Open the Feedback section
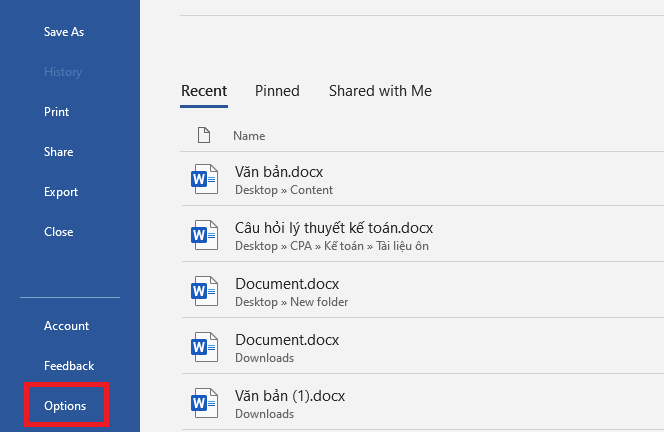Image resolution: width=664 pixels, height=432 pixels. click(69, 366)
